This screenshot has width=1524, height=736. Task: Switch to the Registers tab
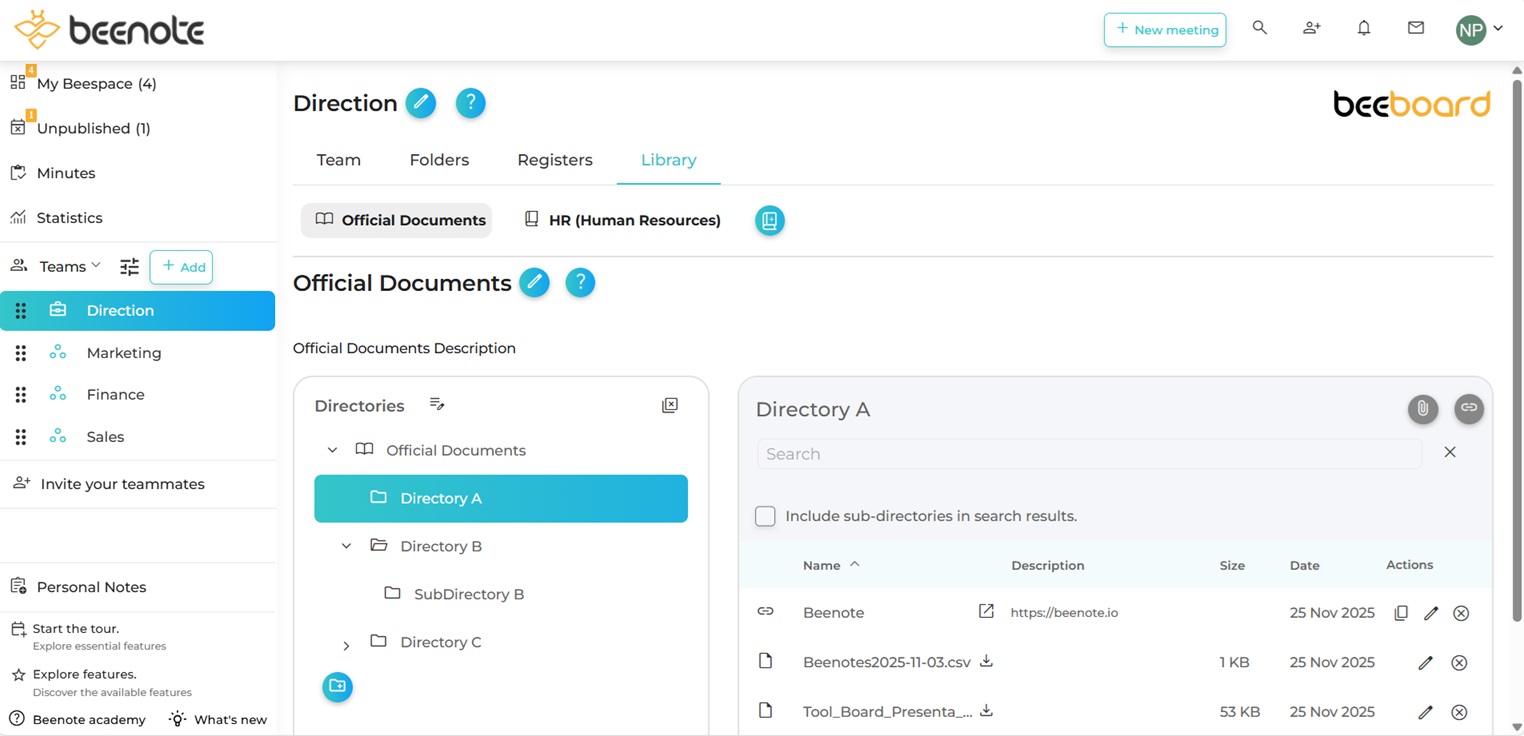click(x=554, y=160)
